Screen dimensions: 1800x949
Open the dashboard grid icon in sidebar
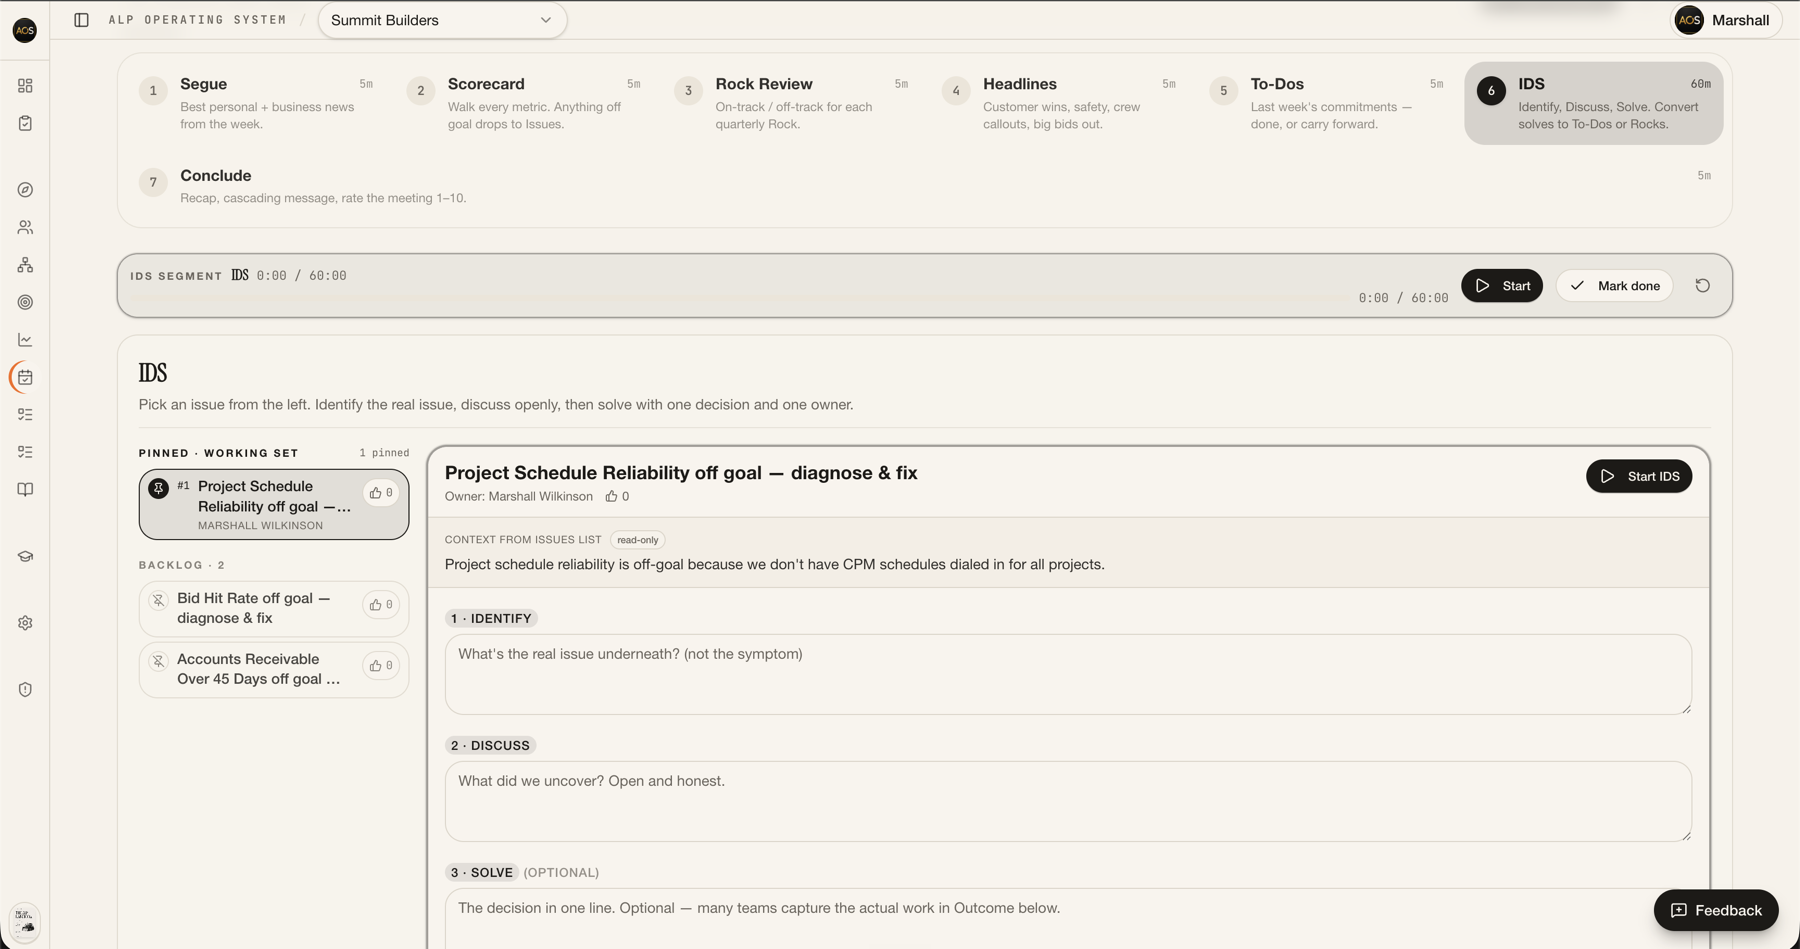pyautogui.click(x=25, y=86)
